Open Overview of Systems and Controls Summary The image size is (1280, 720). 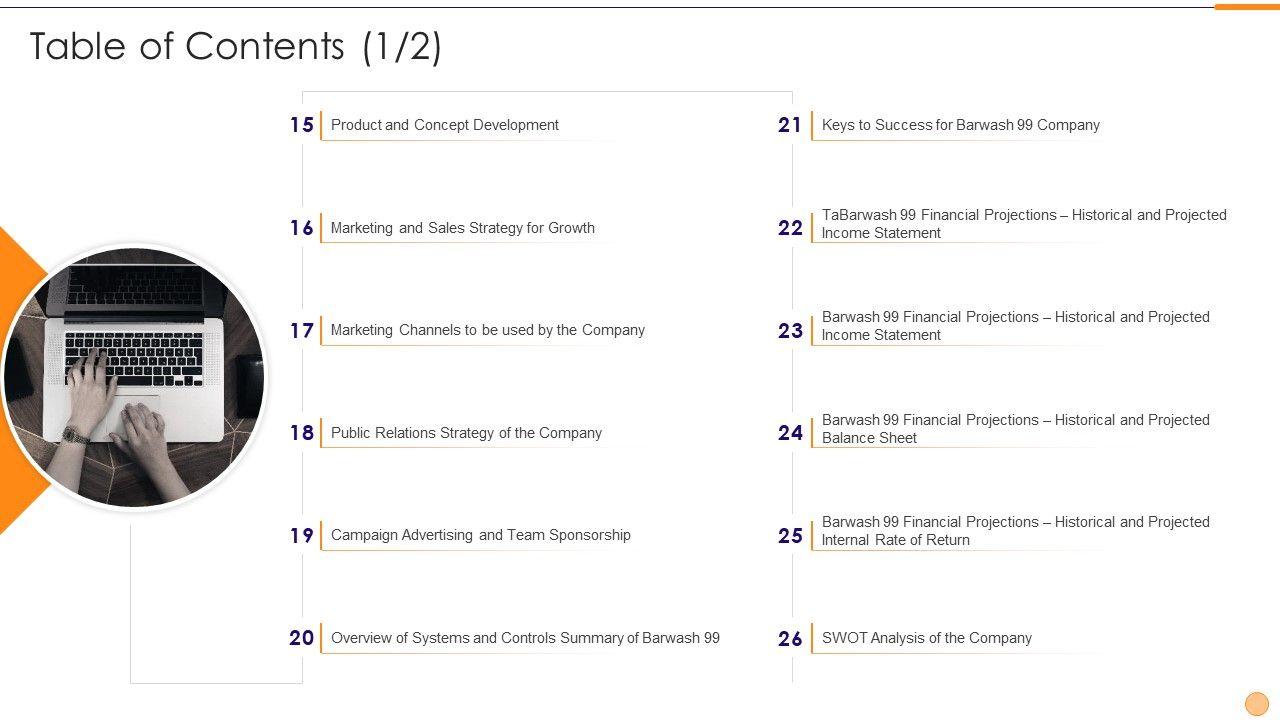(x=525, y=638)
